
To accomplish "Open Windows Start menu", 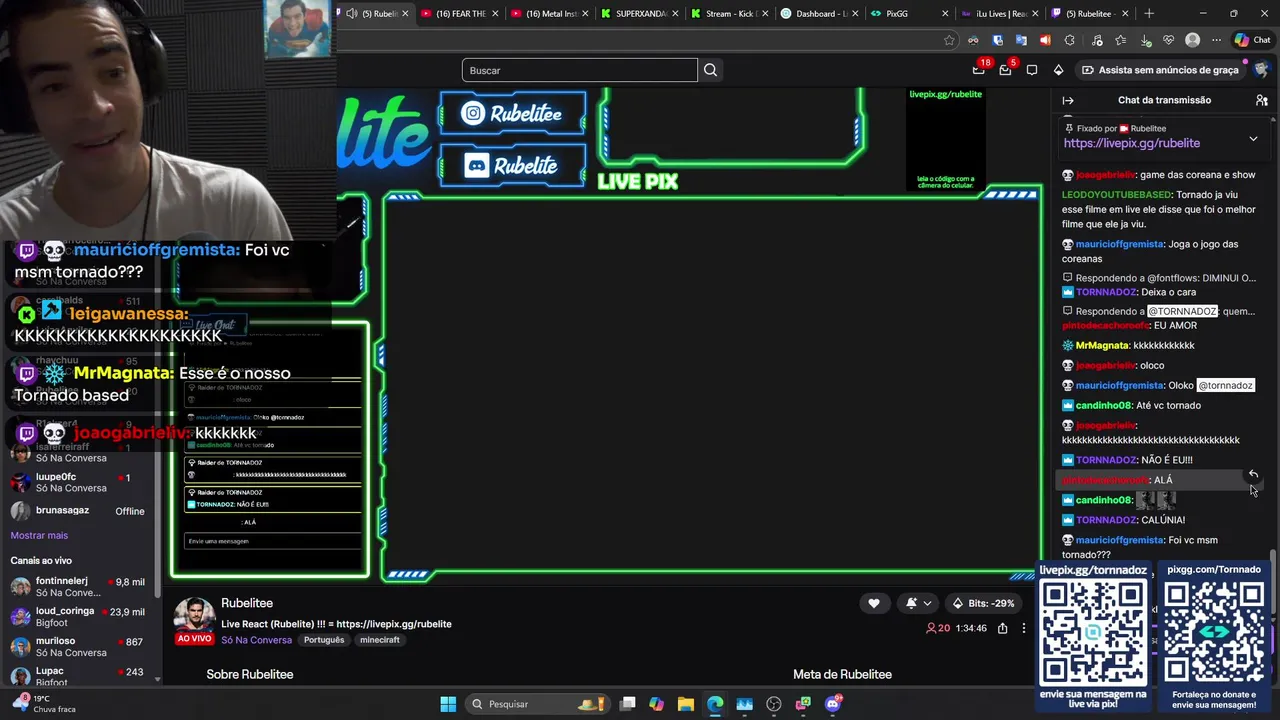I will [x=448, y=704].
